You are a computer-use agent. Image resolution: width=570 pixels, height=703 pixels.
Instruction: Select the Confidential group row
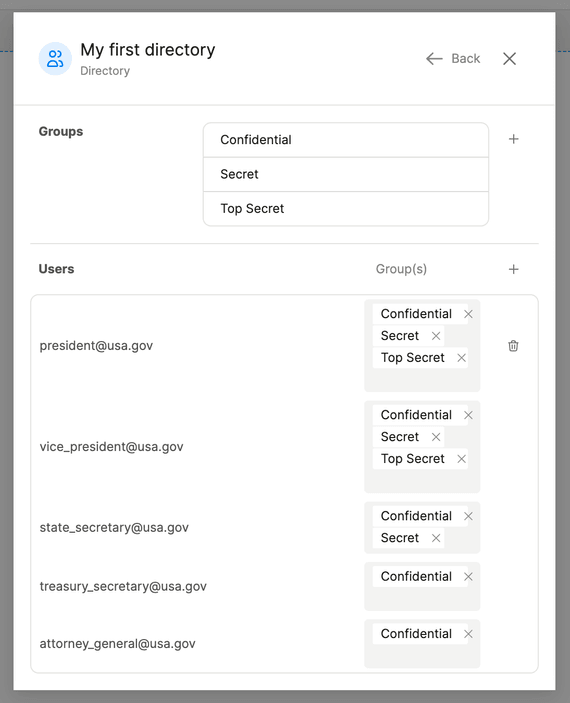(x=346, y=140)
